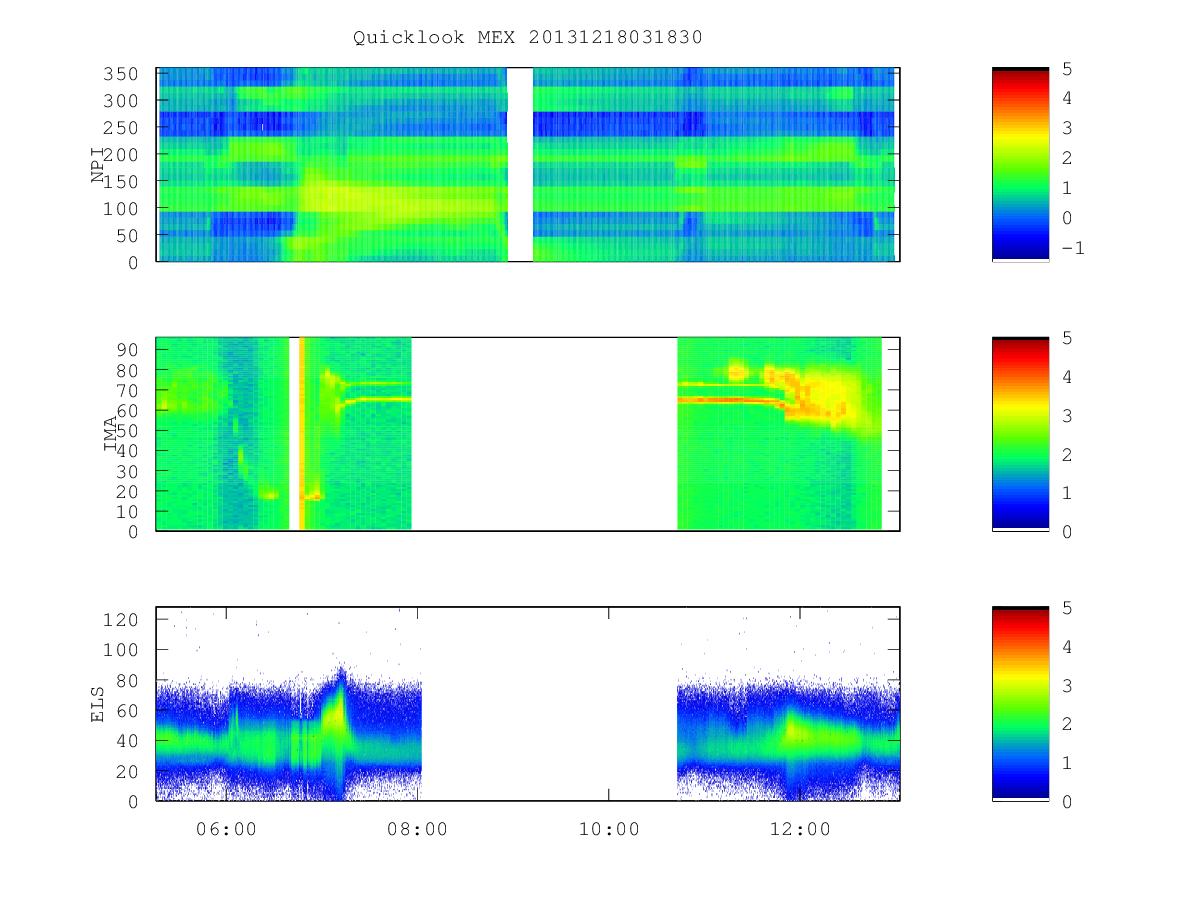Viewport: 1200px width, 900px height.
Task: Click the IMA y-axis label
Action: pyautogui.click(x=111, y=434)
